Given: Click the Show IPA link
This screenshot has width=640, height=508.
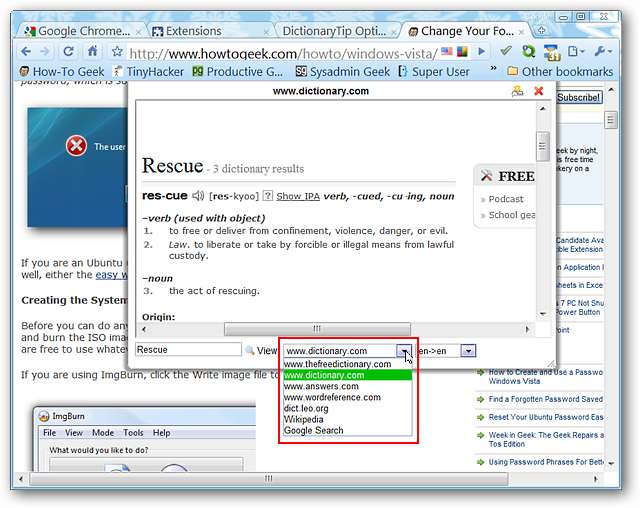Looking at the screenshot, I should pyautogui.click(x=298, y=196).
